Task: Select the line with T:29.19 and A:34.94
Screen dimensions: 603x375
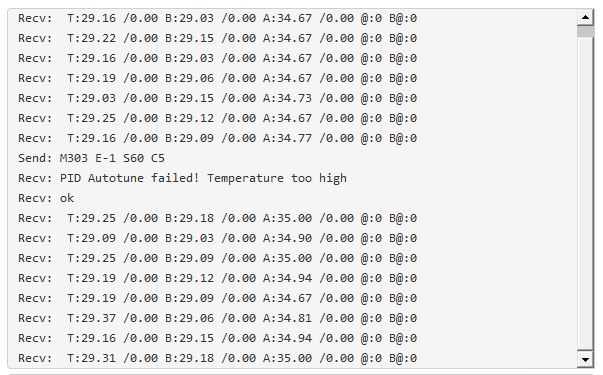Action: tap(217, 278)
